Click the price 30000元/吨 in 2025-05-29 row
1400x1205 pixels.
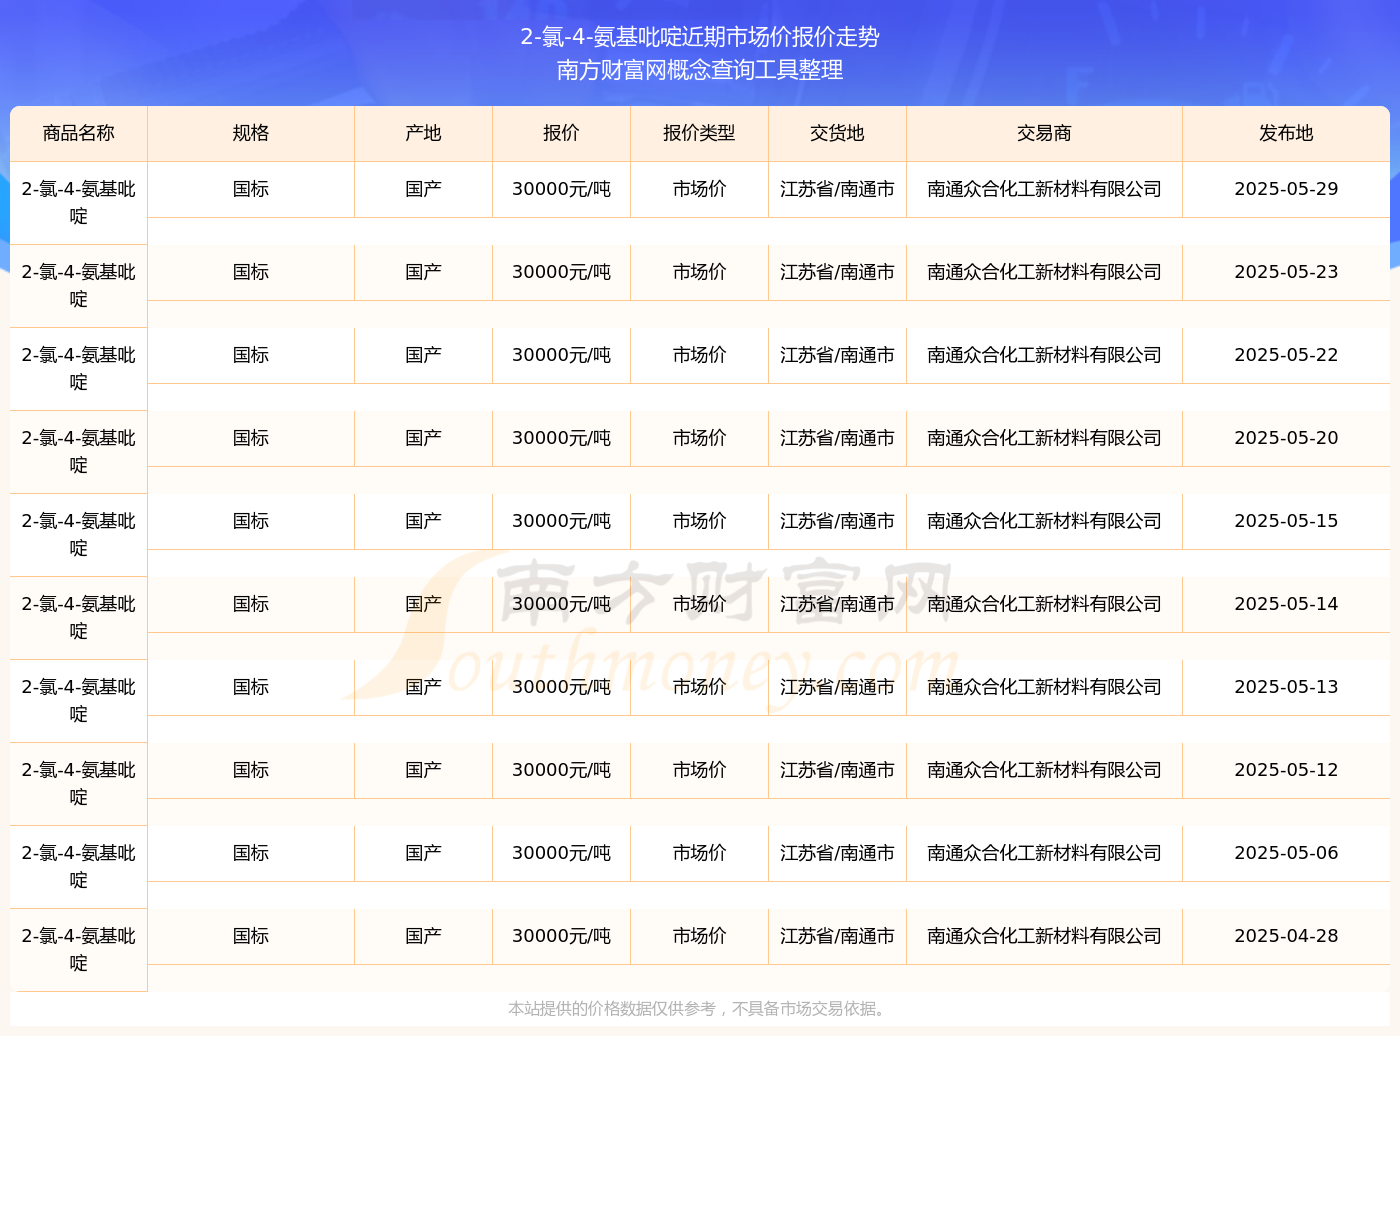click(561, 189)
